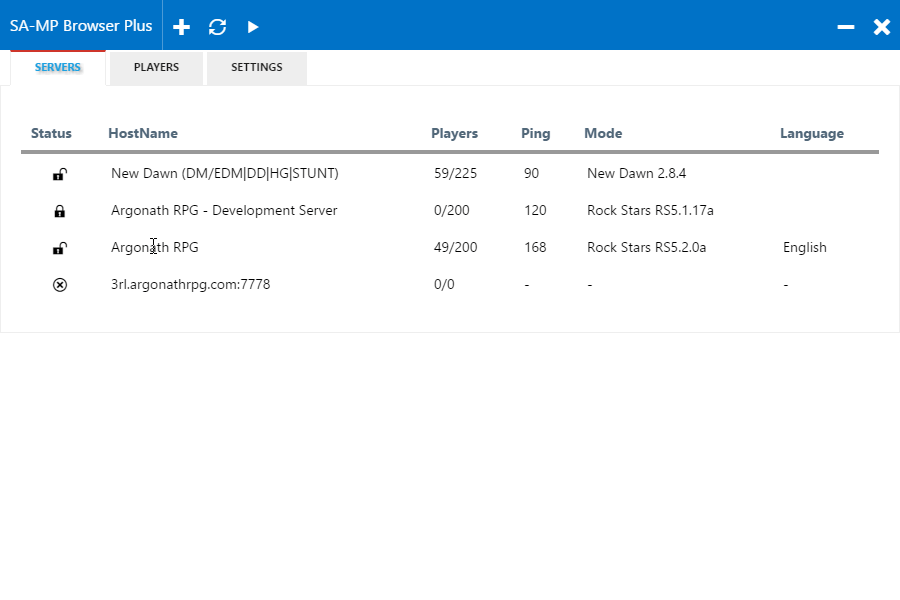Select the Argonath RPG hostname
The height and width of the screenshot is (600, 900).
(x=155, y=247)
